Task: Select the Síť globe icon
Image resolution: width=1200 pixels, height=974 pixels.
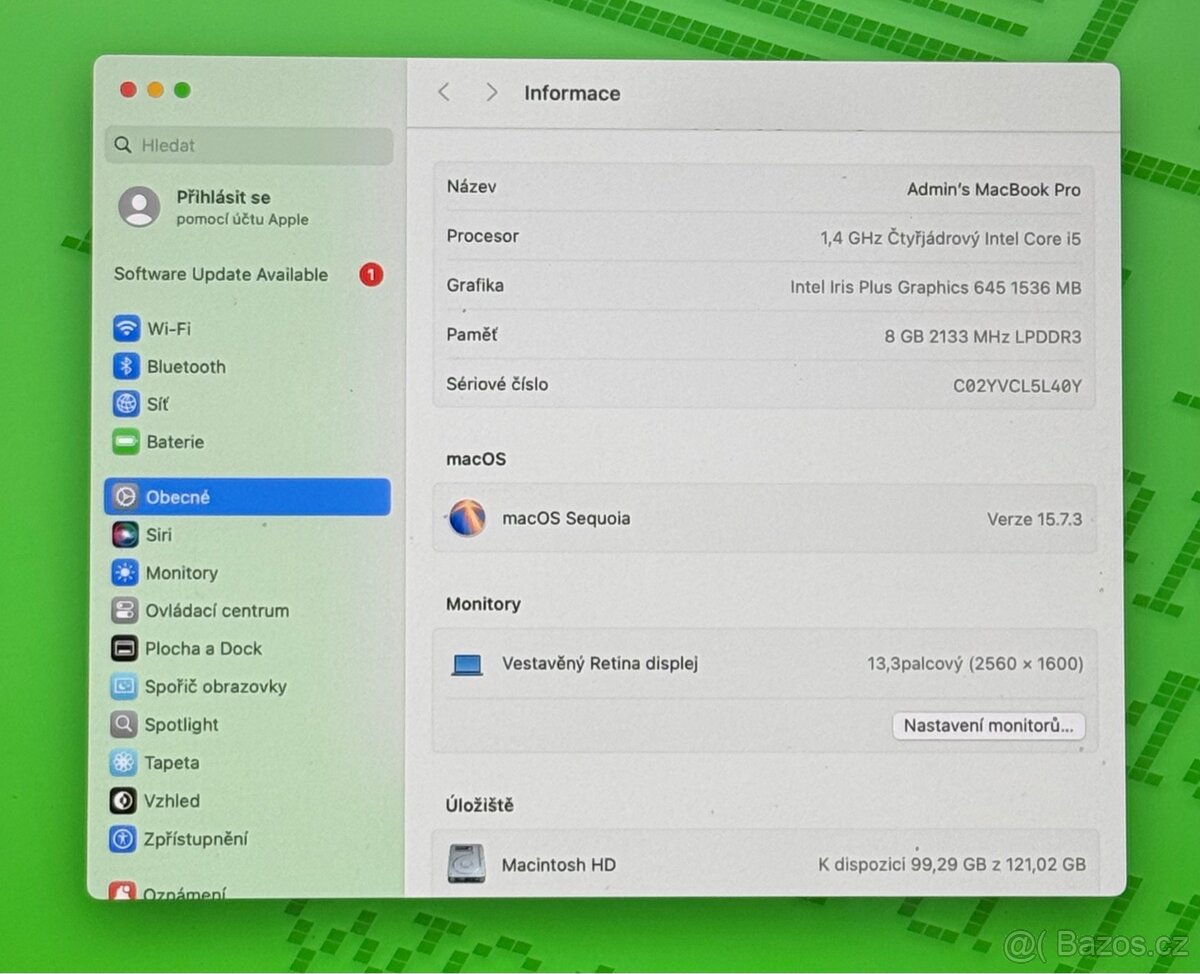Action: (x=126, y=404)
